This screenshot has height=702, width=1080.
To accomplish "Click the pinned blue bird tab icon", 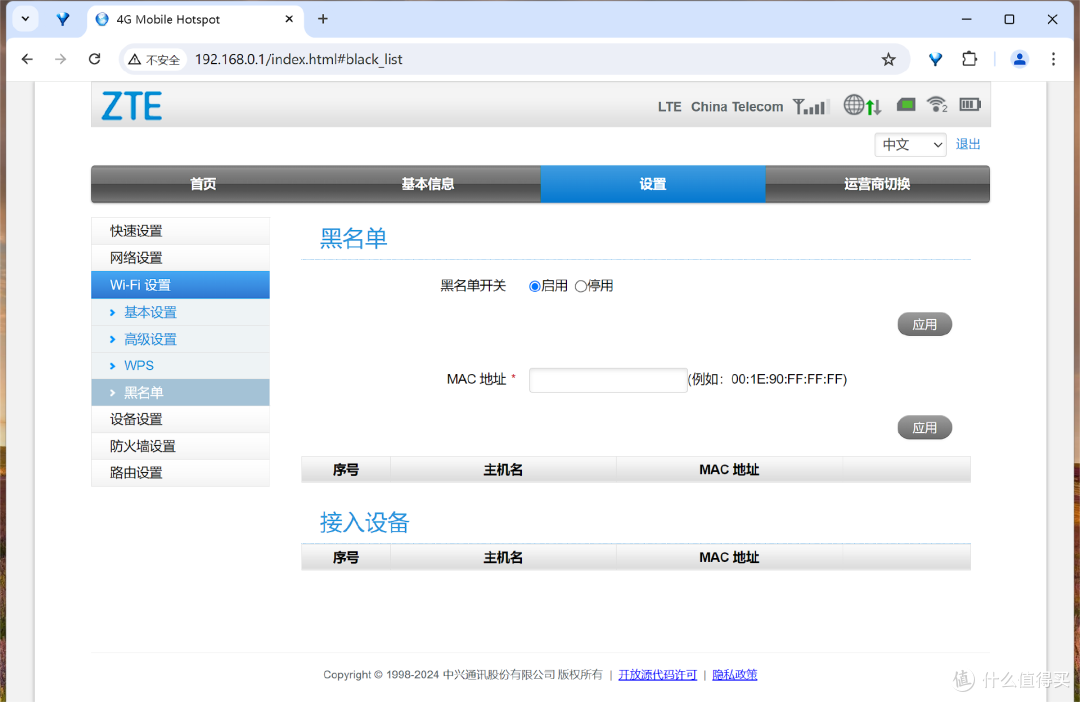I will [63, 19].
